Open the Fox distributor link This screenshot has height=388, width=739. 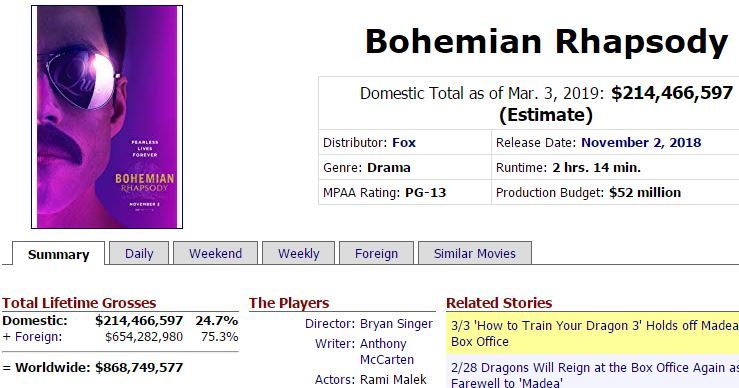click(x=404, y=142)
